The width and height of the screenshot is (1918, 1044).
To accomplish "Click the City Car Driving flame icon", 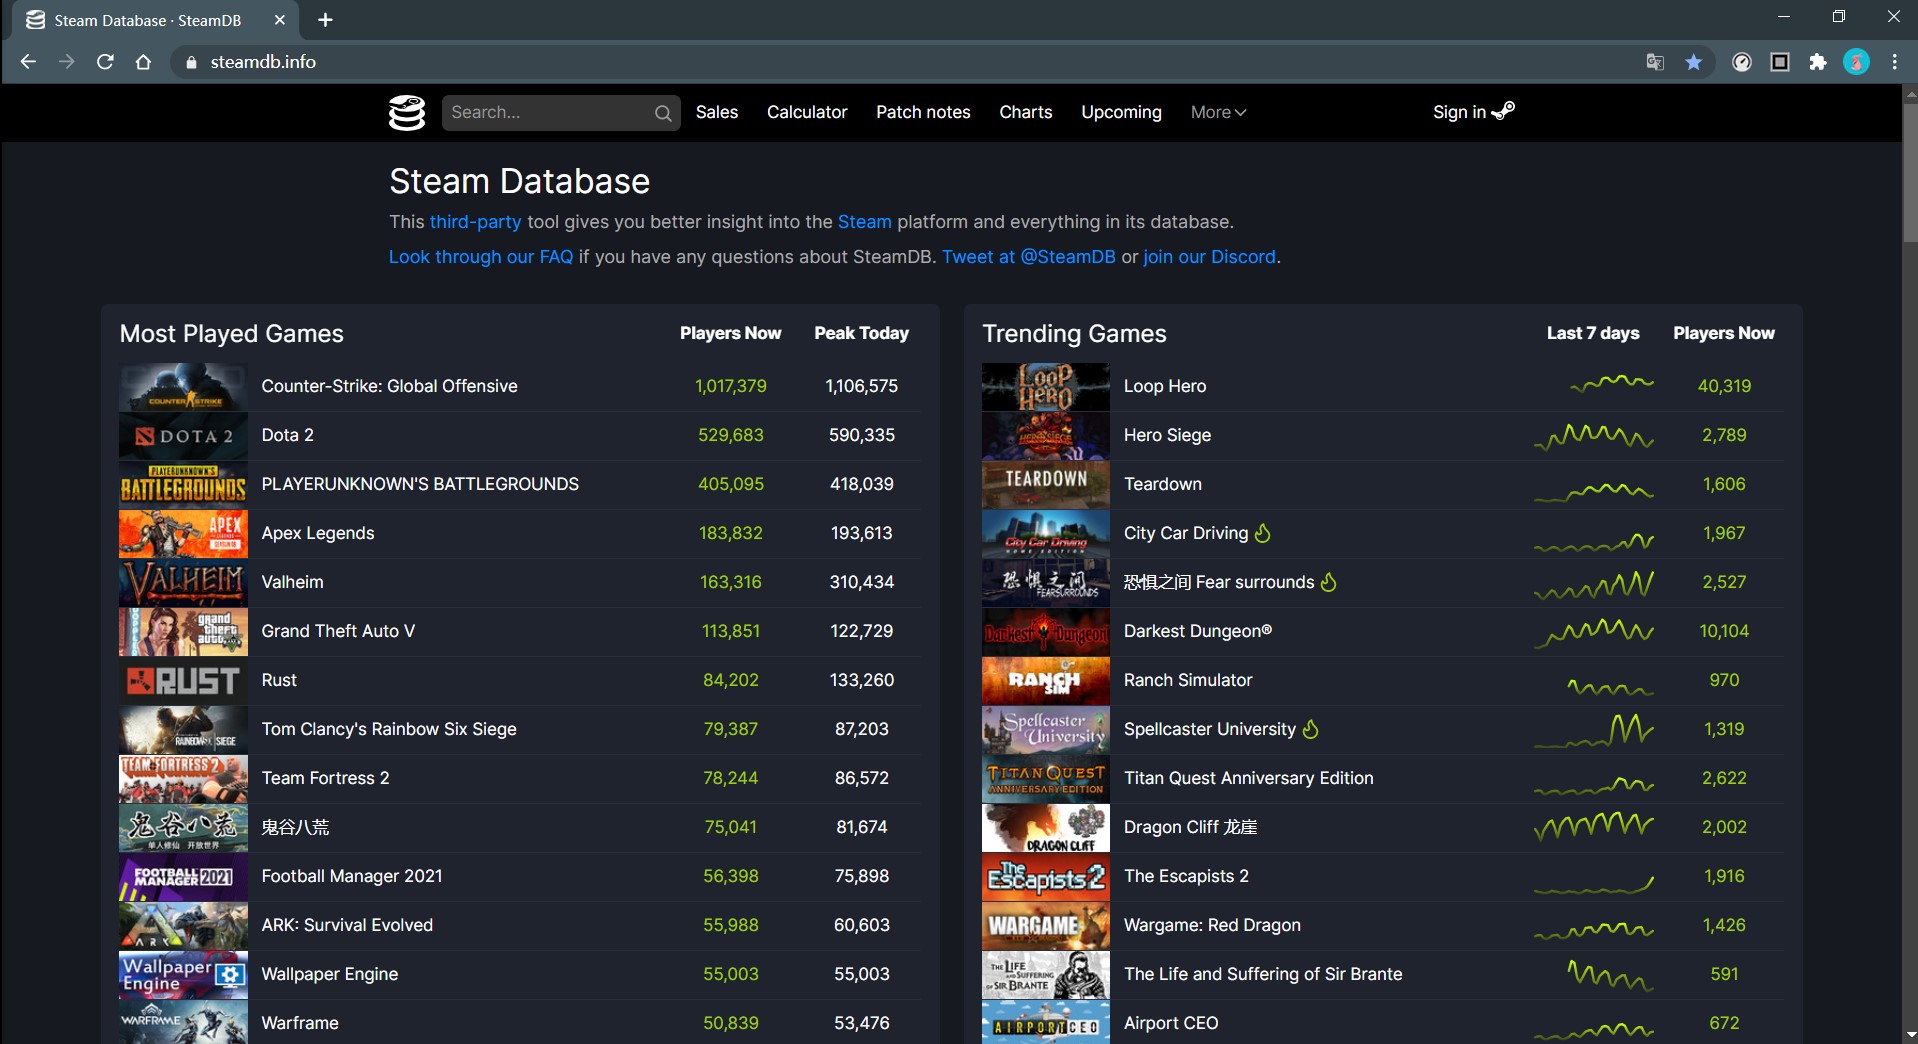I will pyautogui.click(x=1263, y=533).
